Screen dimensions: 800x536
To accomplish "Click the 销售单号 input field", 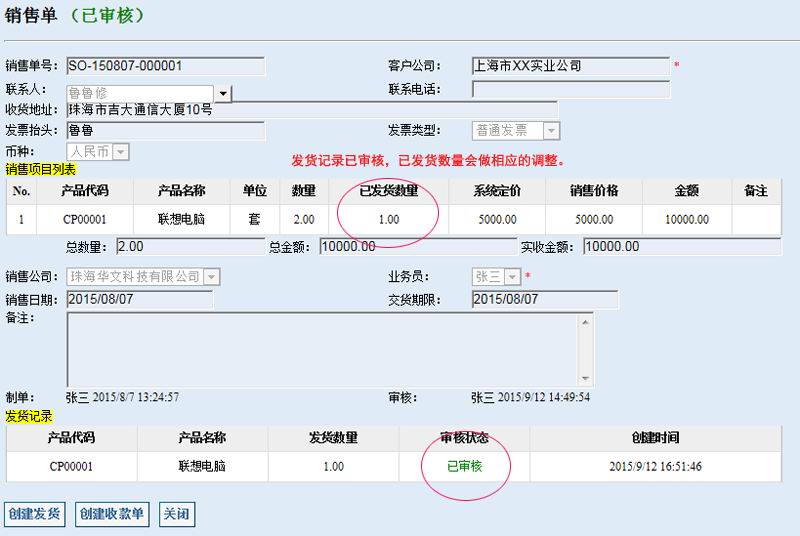I will click(166, 66).
